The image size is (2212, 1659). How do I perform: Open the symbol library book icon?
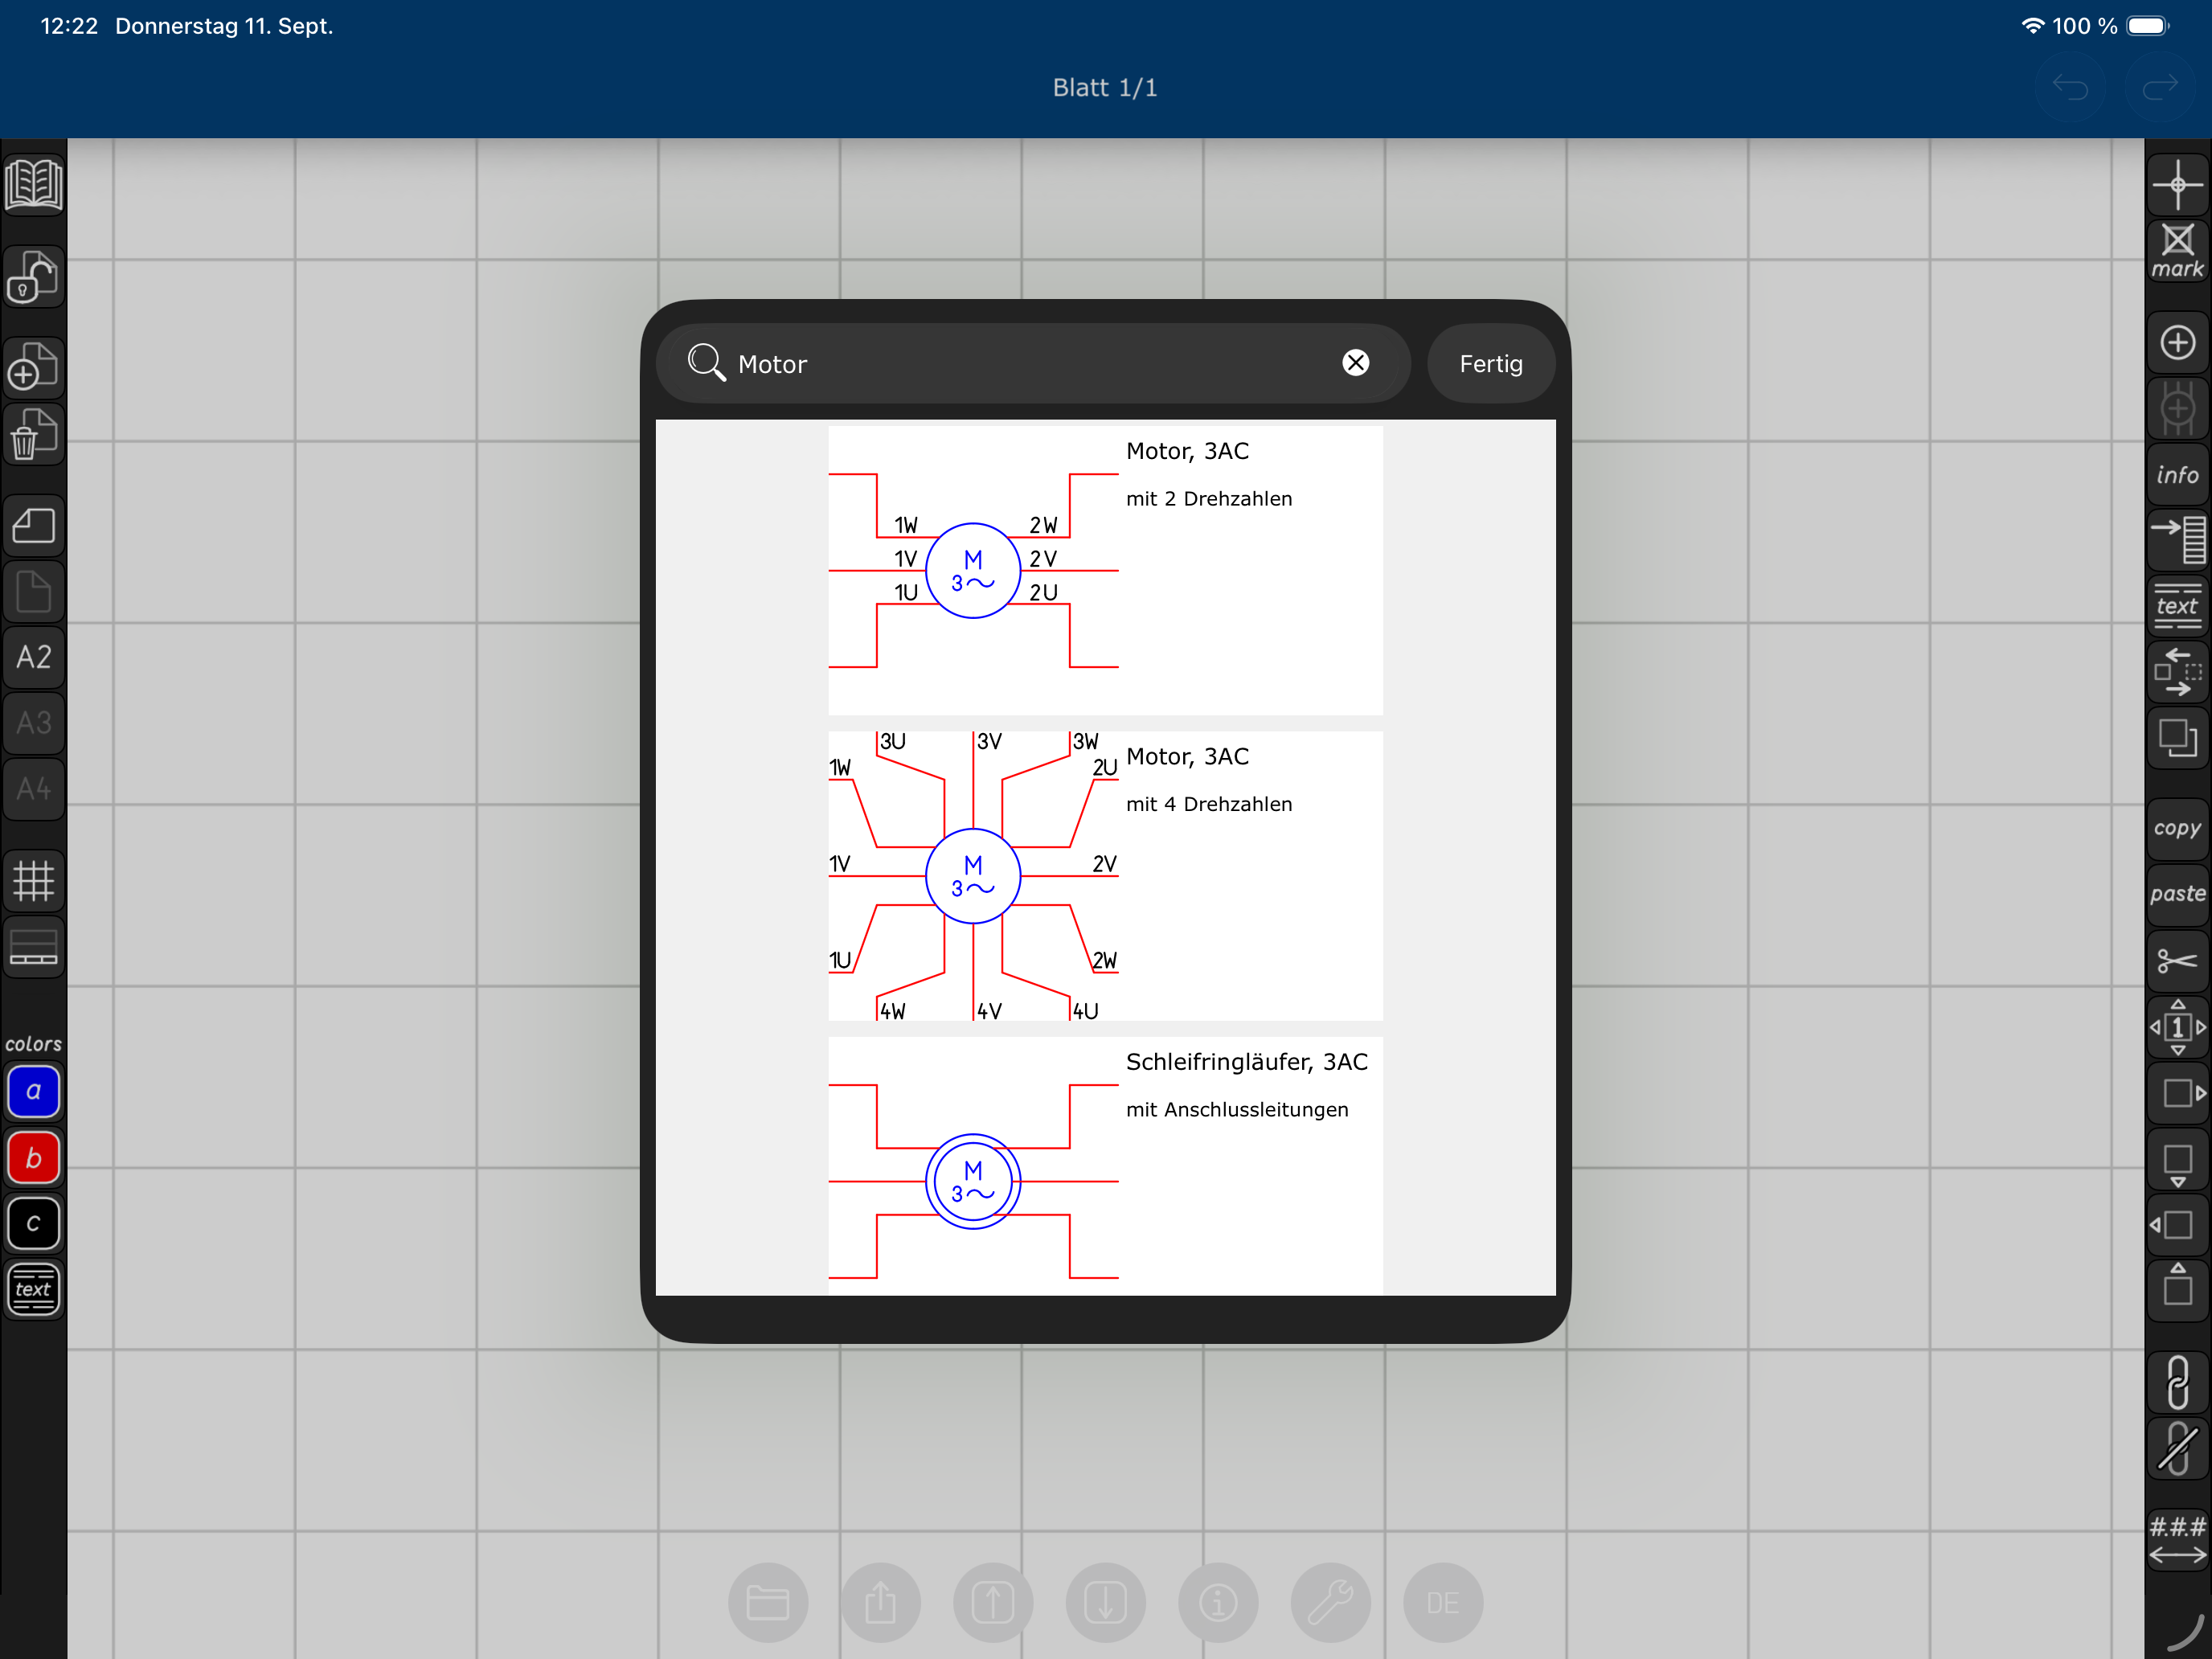tap(33, 184)
